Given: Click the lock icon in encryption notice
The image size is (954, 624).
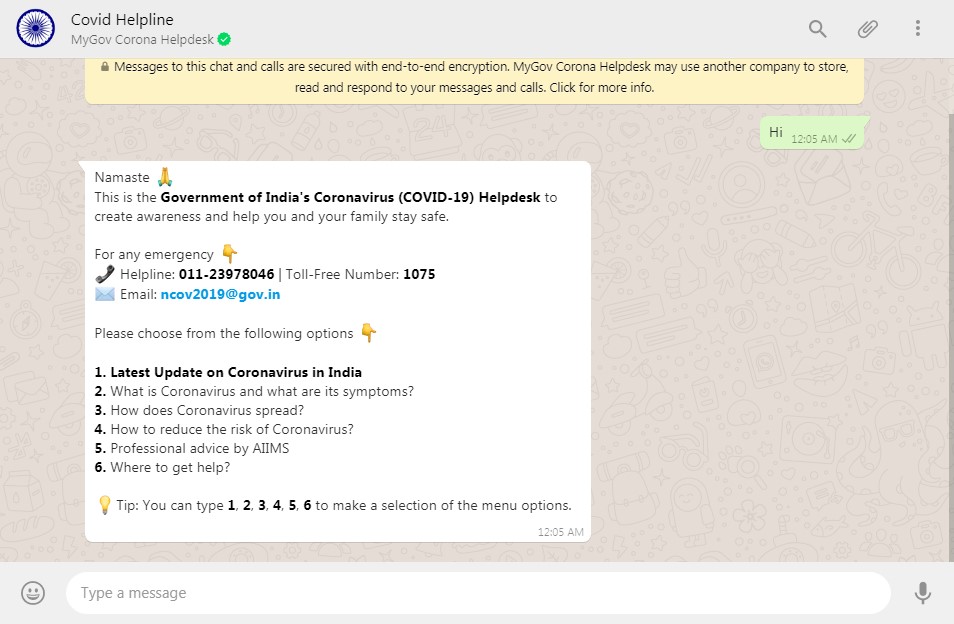Looking at the screenshot, I should [105, 67].
